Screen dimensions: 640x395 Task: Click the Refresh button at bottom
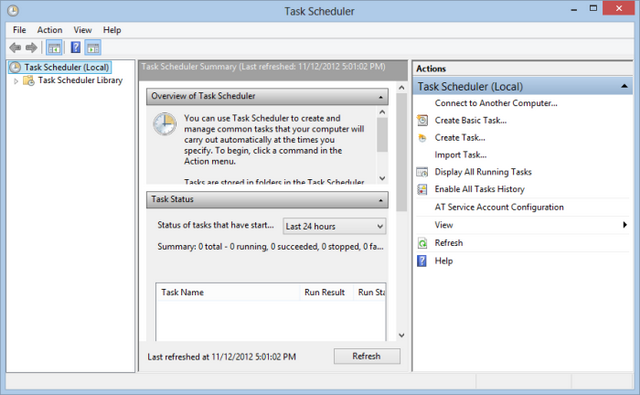367,356
